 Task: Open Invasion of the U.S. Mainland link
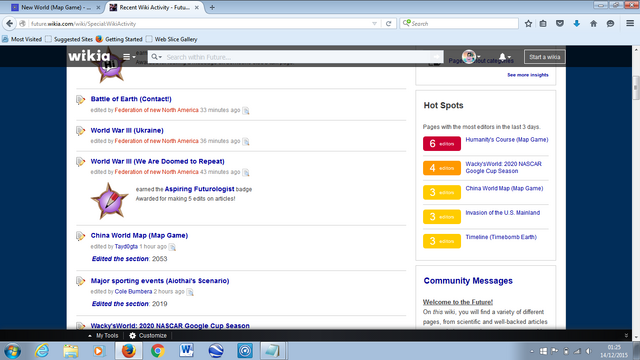(x=502, y=213)
